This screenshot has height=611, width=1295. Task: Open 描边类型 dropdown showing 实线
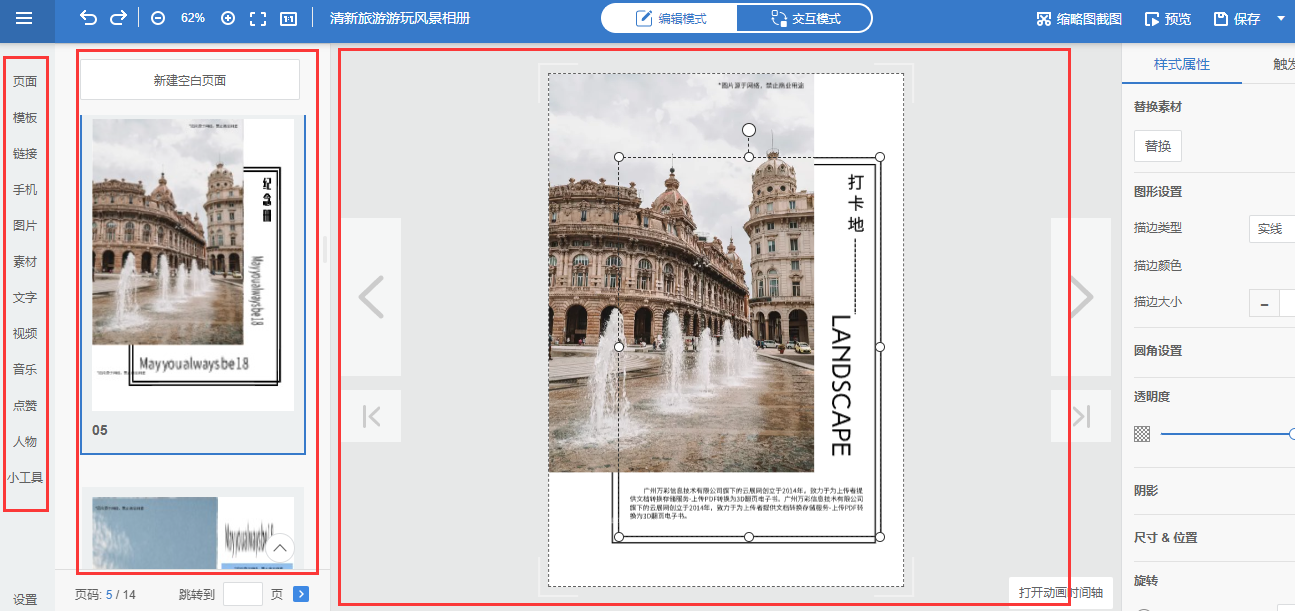point(1272,229)
